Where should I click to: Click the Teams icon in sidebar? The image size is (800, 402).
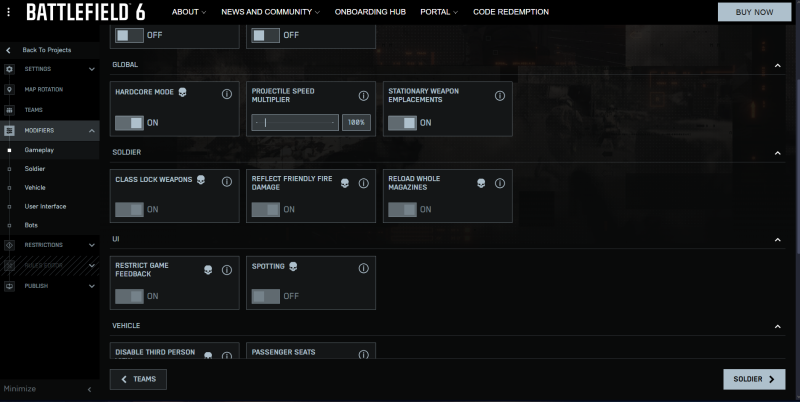point(9,110)
